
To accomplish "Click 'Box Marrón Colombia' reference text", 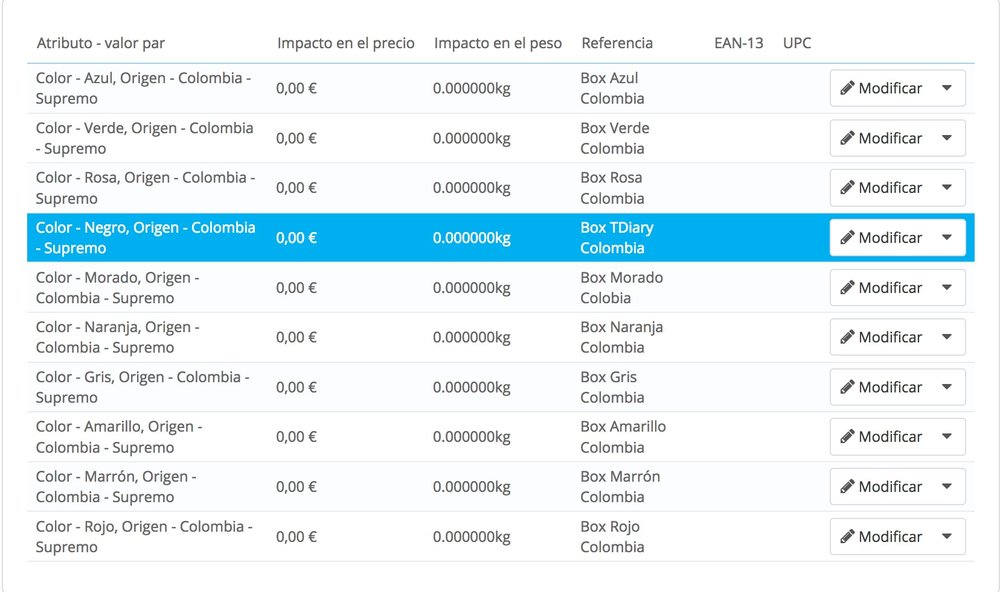I will [x=621, y=487].
